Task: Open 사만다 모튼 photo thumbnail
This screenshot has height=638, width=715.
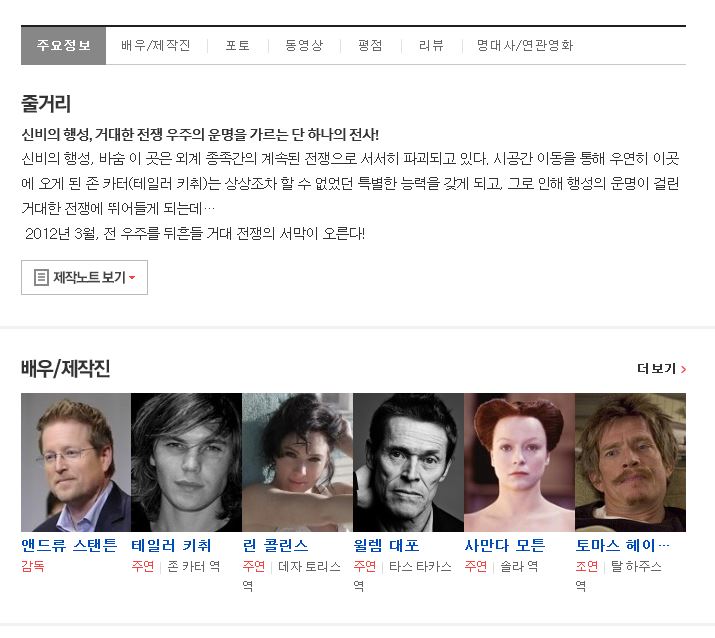Action: click(519, 462)
